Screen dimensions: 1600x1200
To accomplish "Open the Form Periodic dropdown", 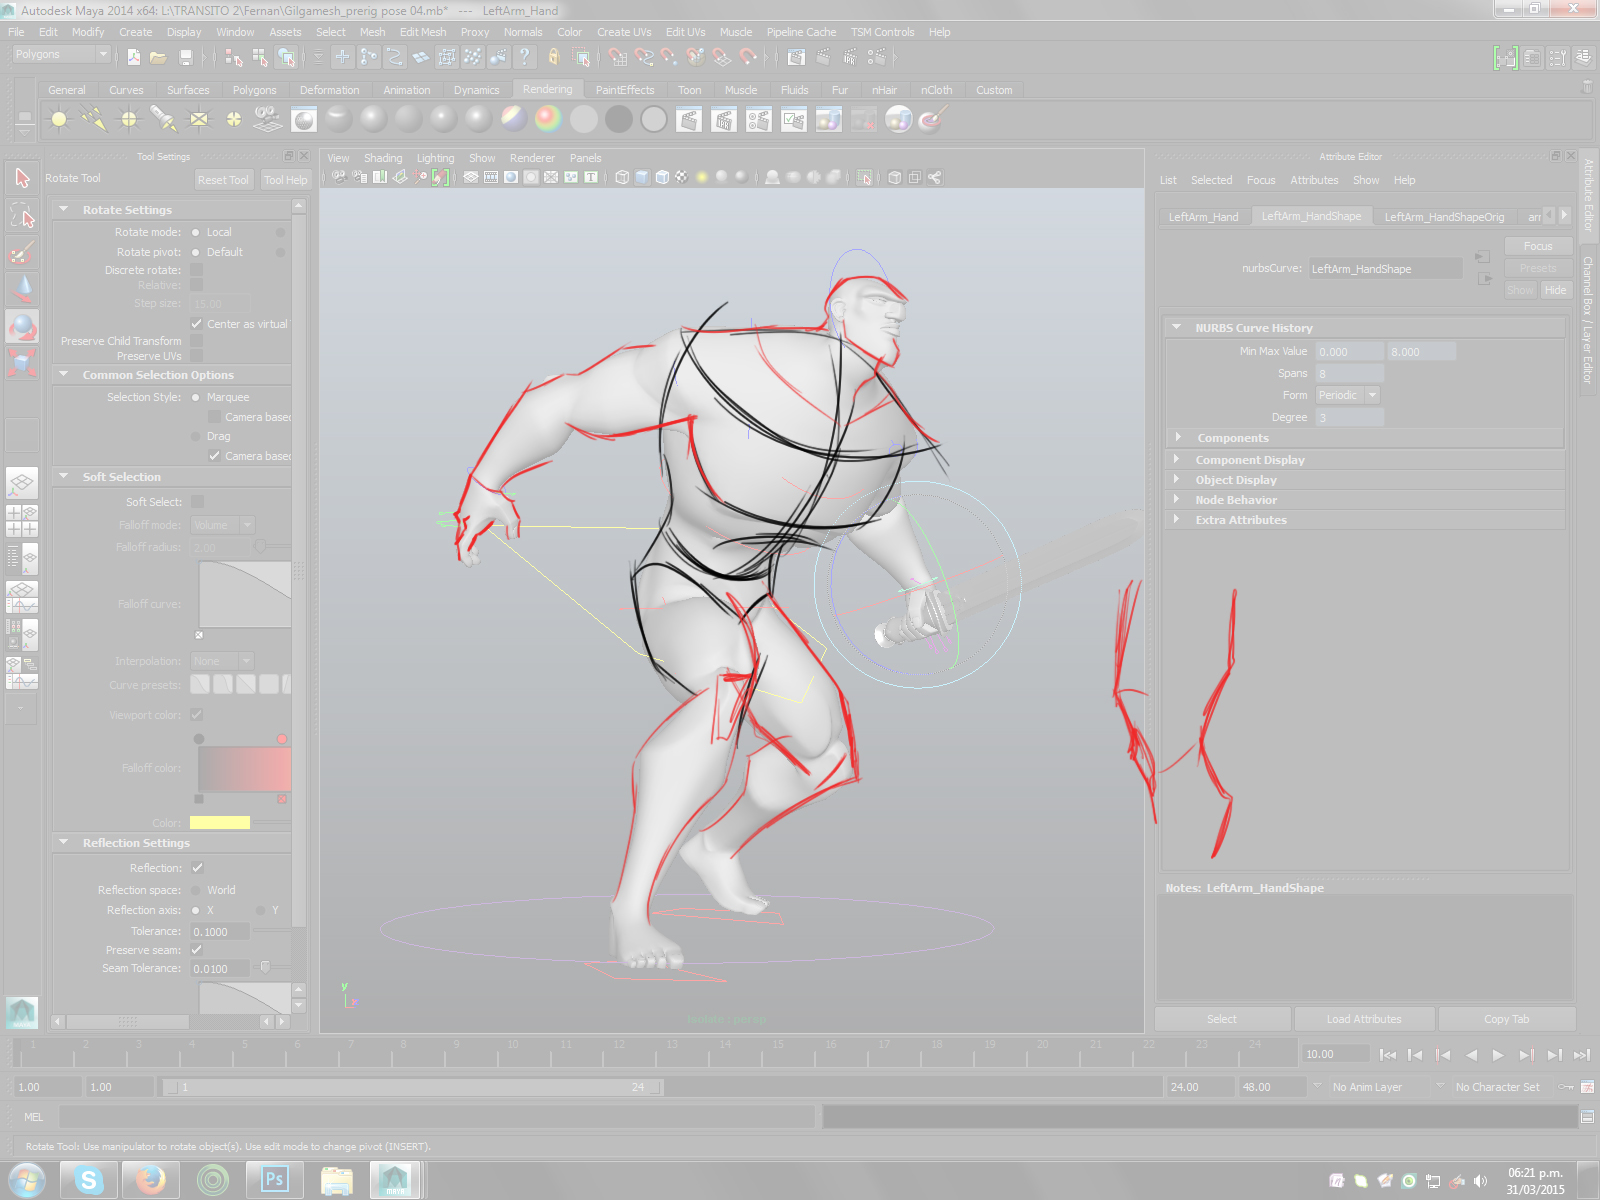I will coord(1348,395).
